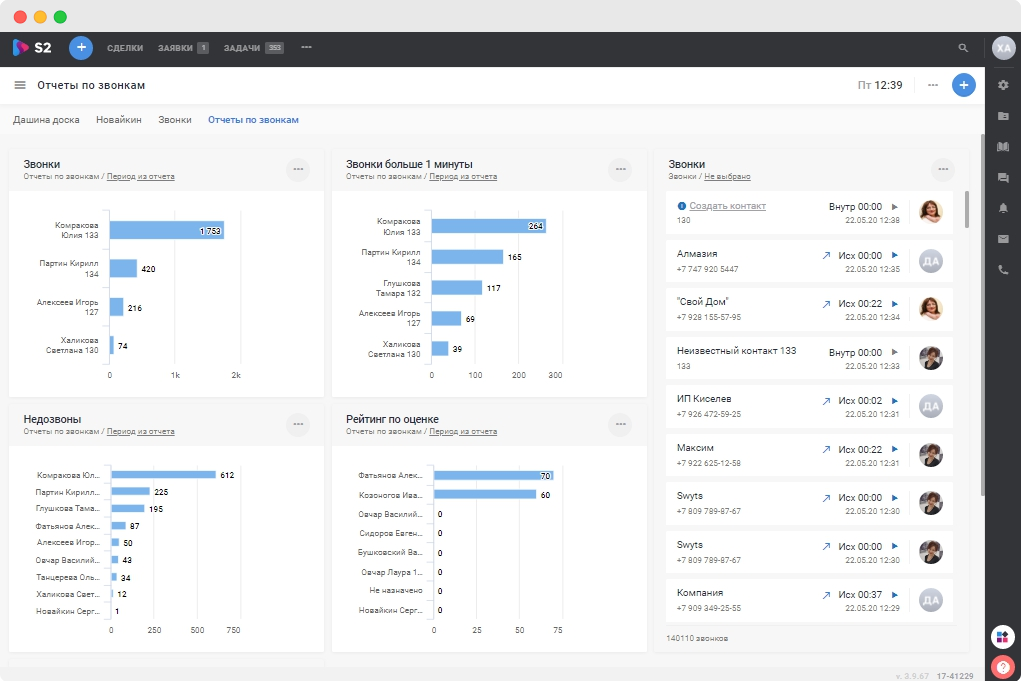Click the ДА avatar on the ИП Киселев call
Screen dimensions: 1021x681
pyautogui.click(x=931, y=406)
